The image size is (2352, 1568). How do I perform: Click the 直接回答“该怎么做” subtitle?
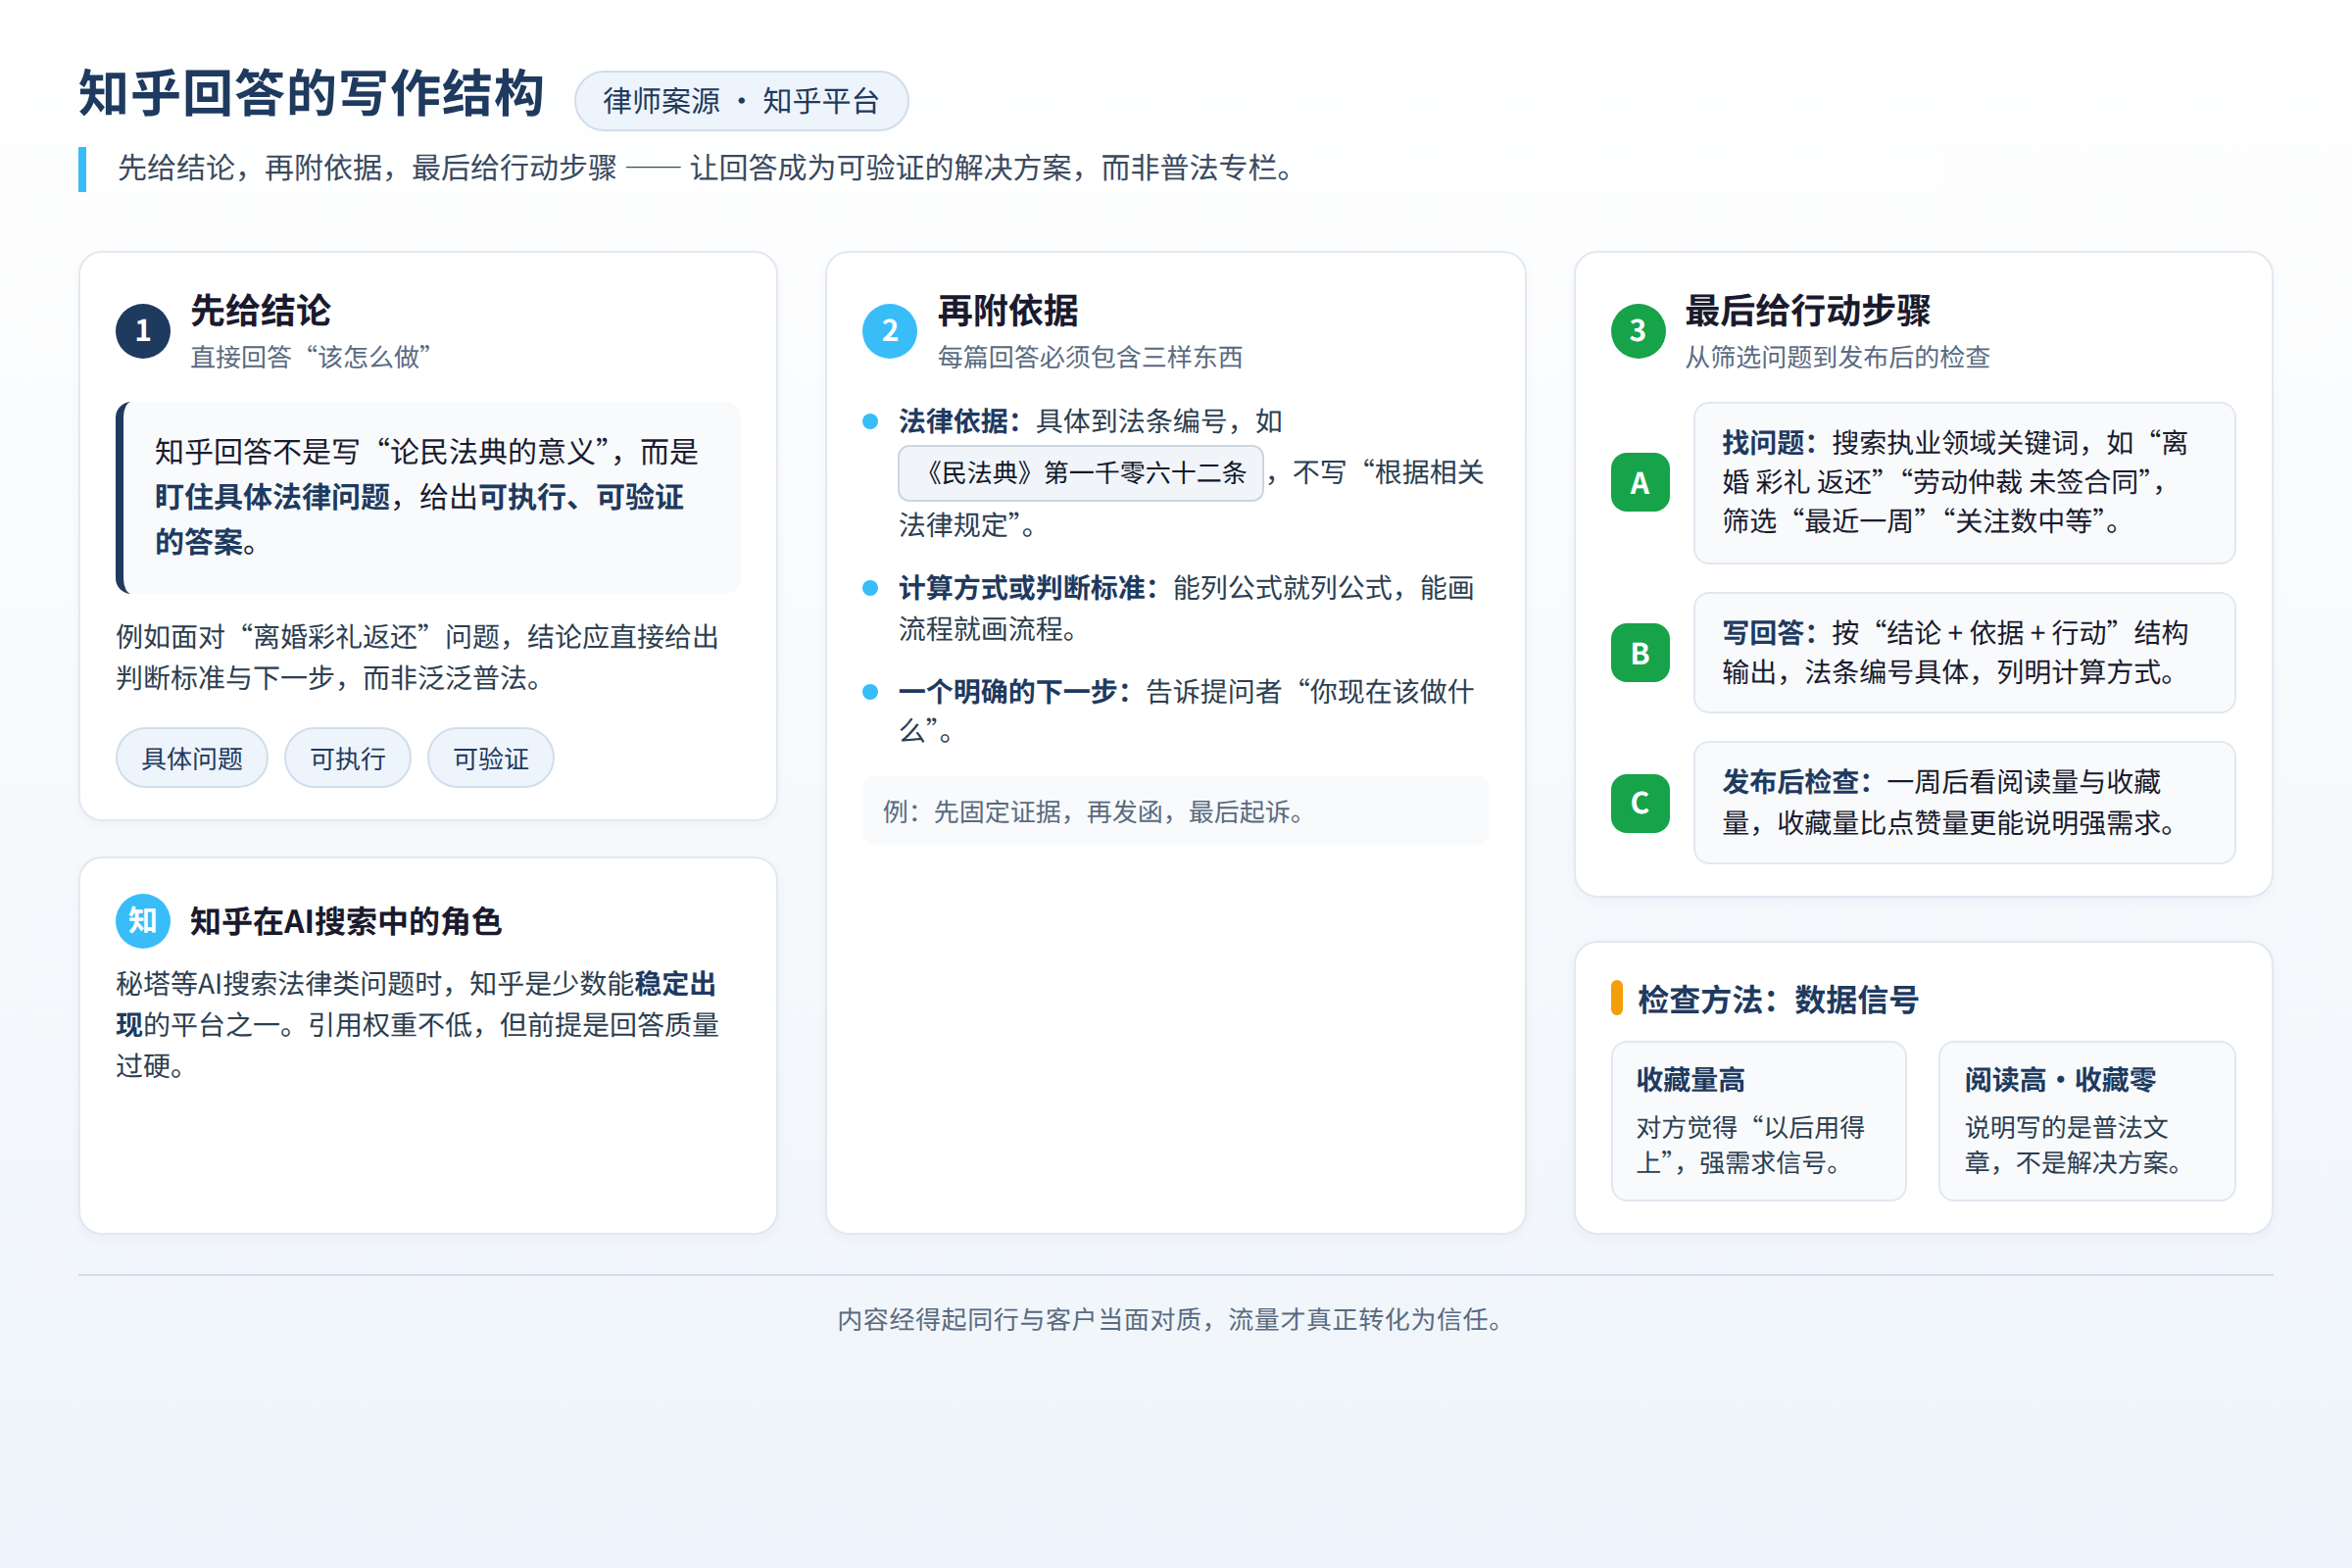click(311, 357)
